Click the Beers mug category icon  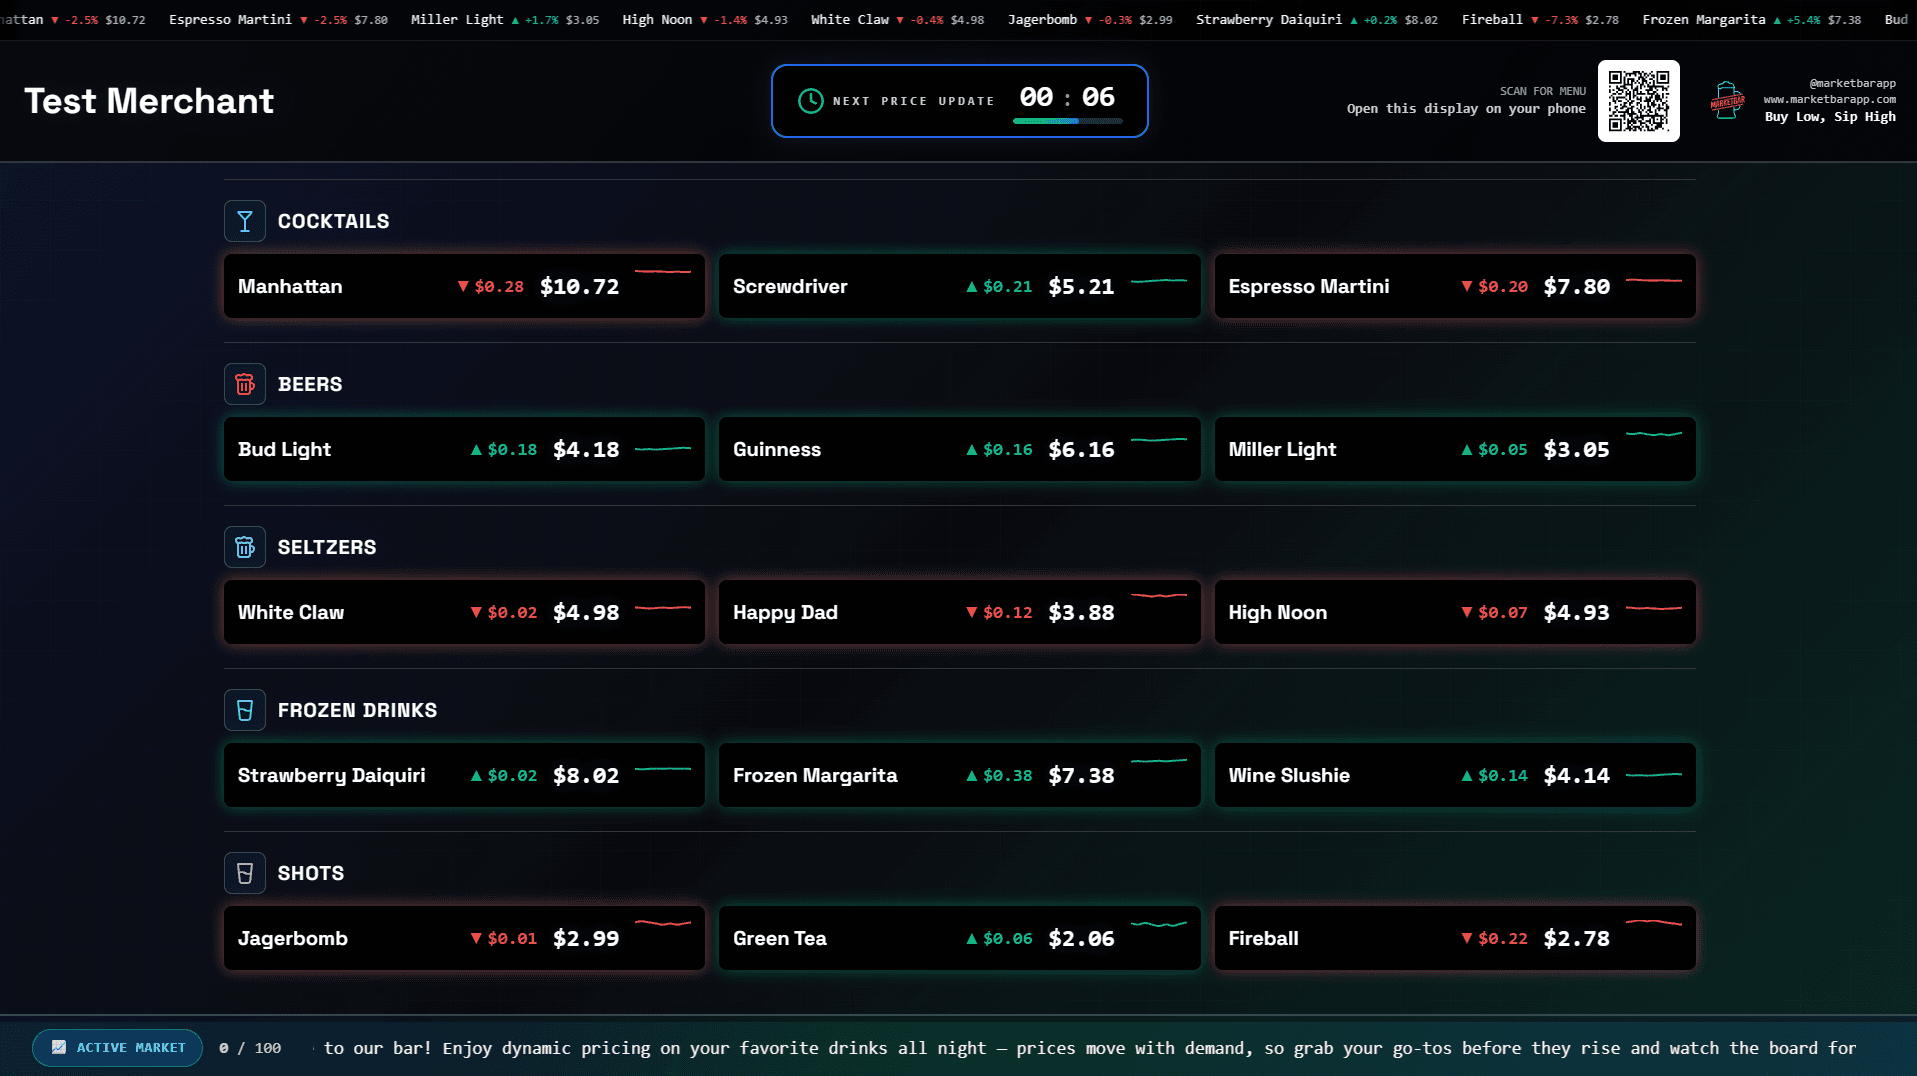[245, 384]
